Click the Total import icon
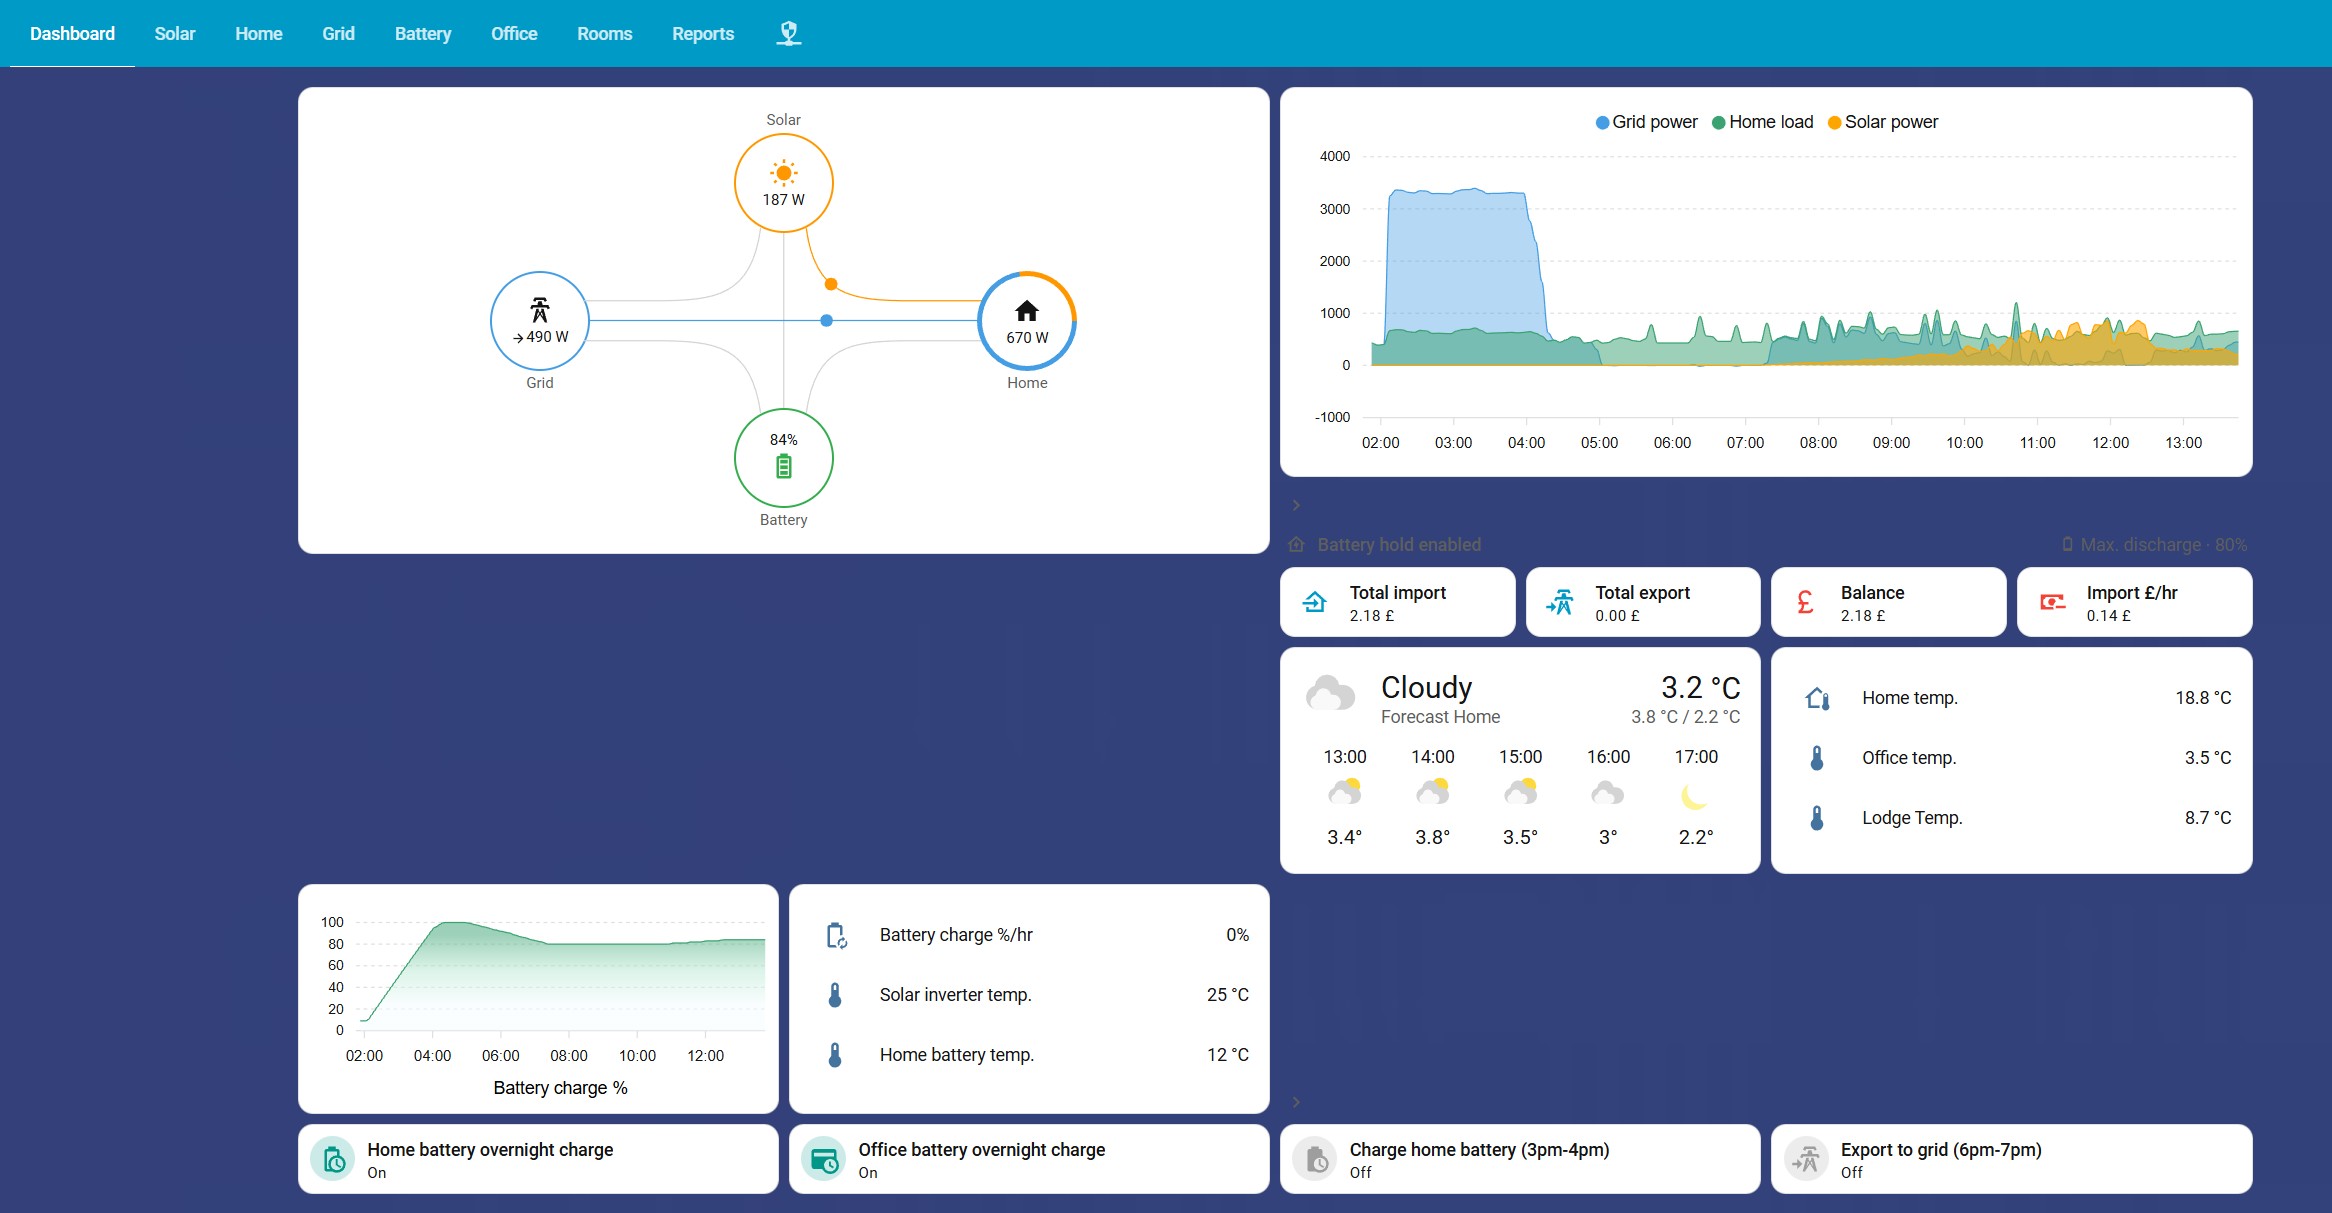The height and width of the screenshot is (1213, 2332). [1315, 602]
